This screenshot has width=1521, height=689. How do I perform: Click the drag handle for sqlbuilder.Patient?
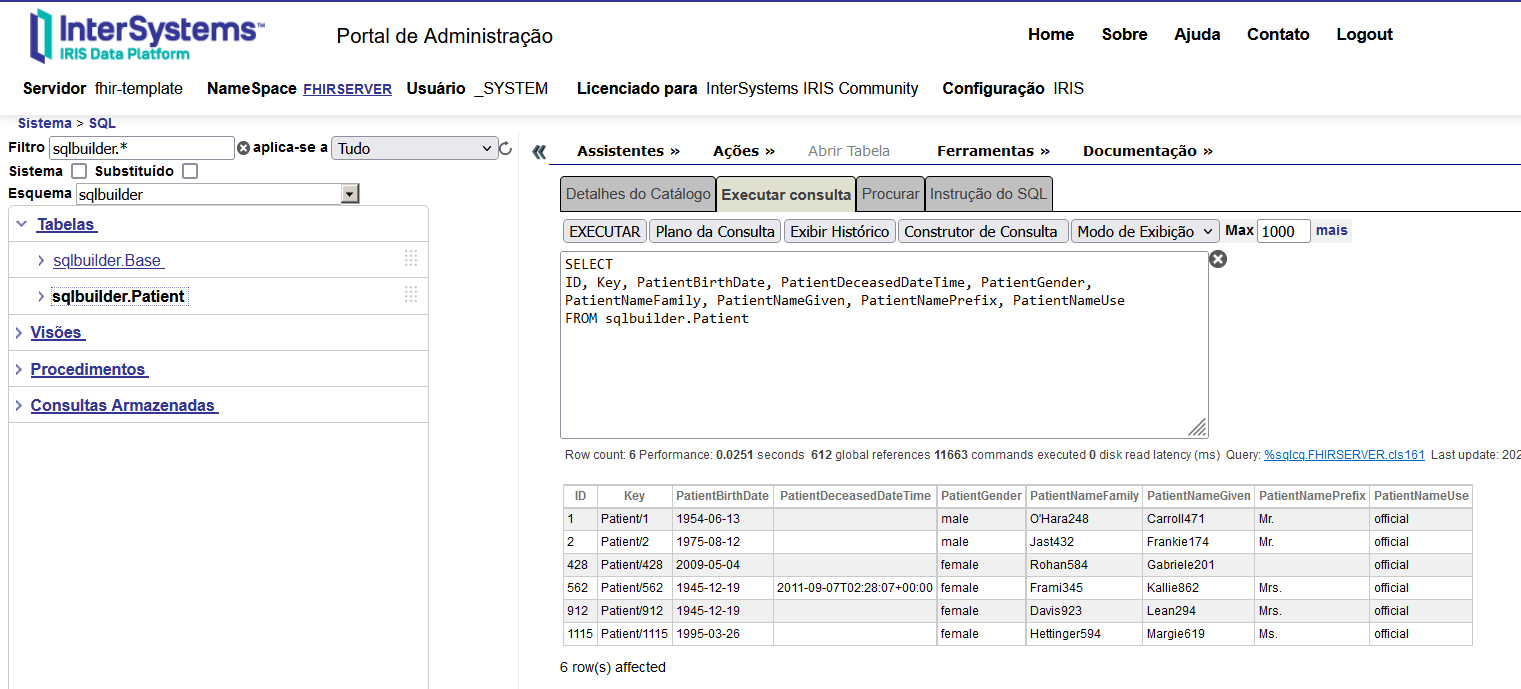coord(411,295)
